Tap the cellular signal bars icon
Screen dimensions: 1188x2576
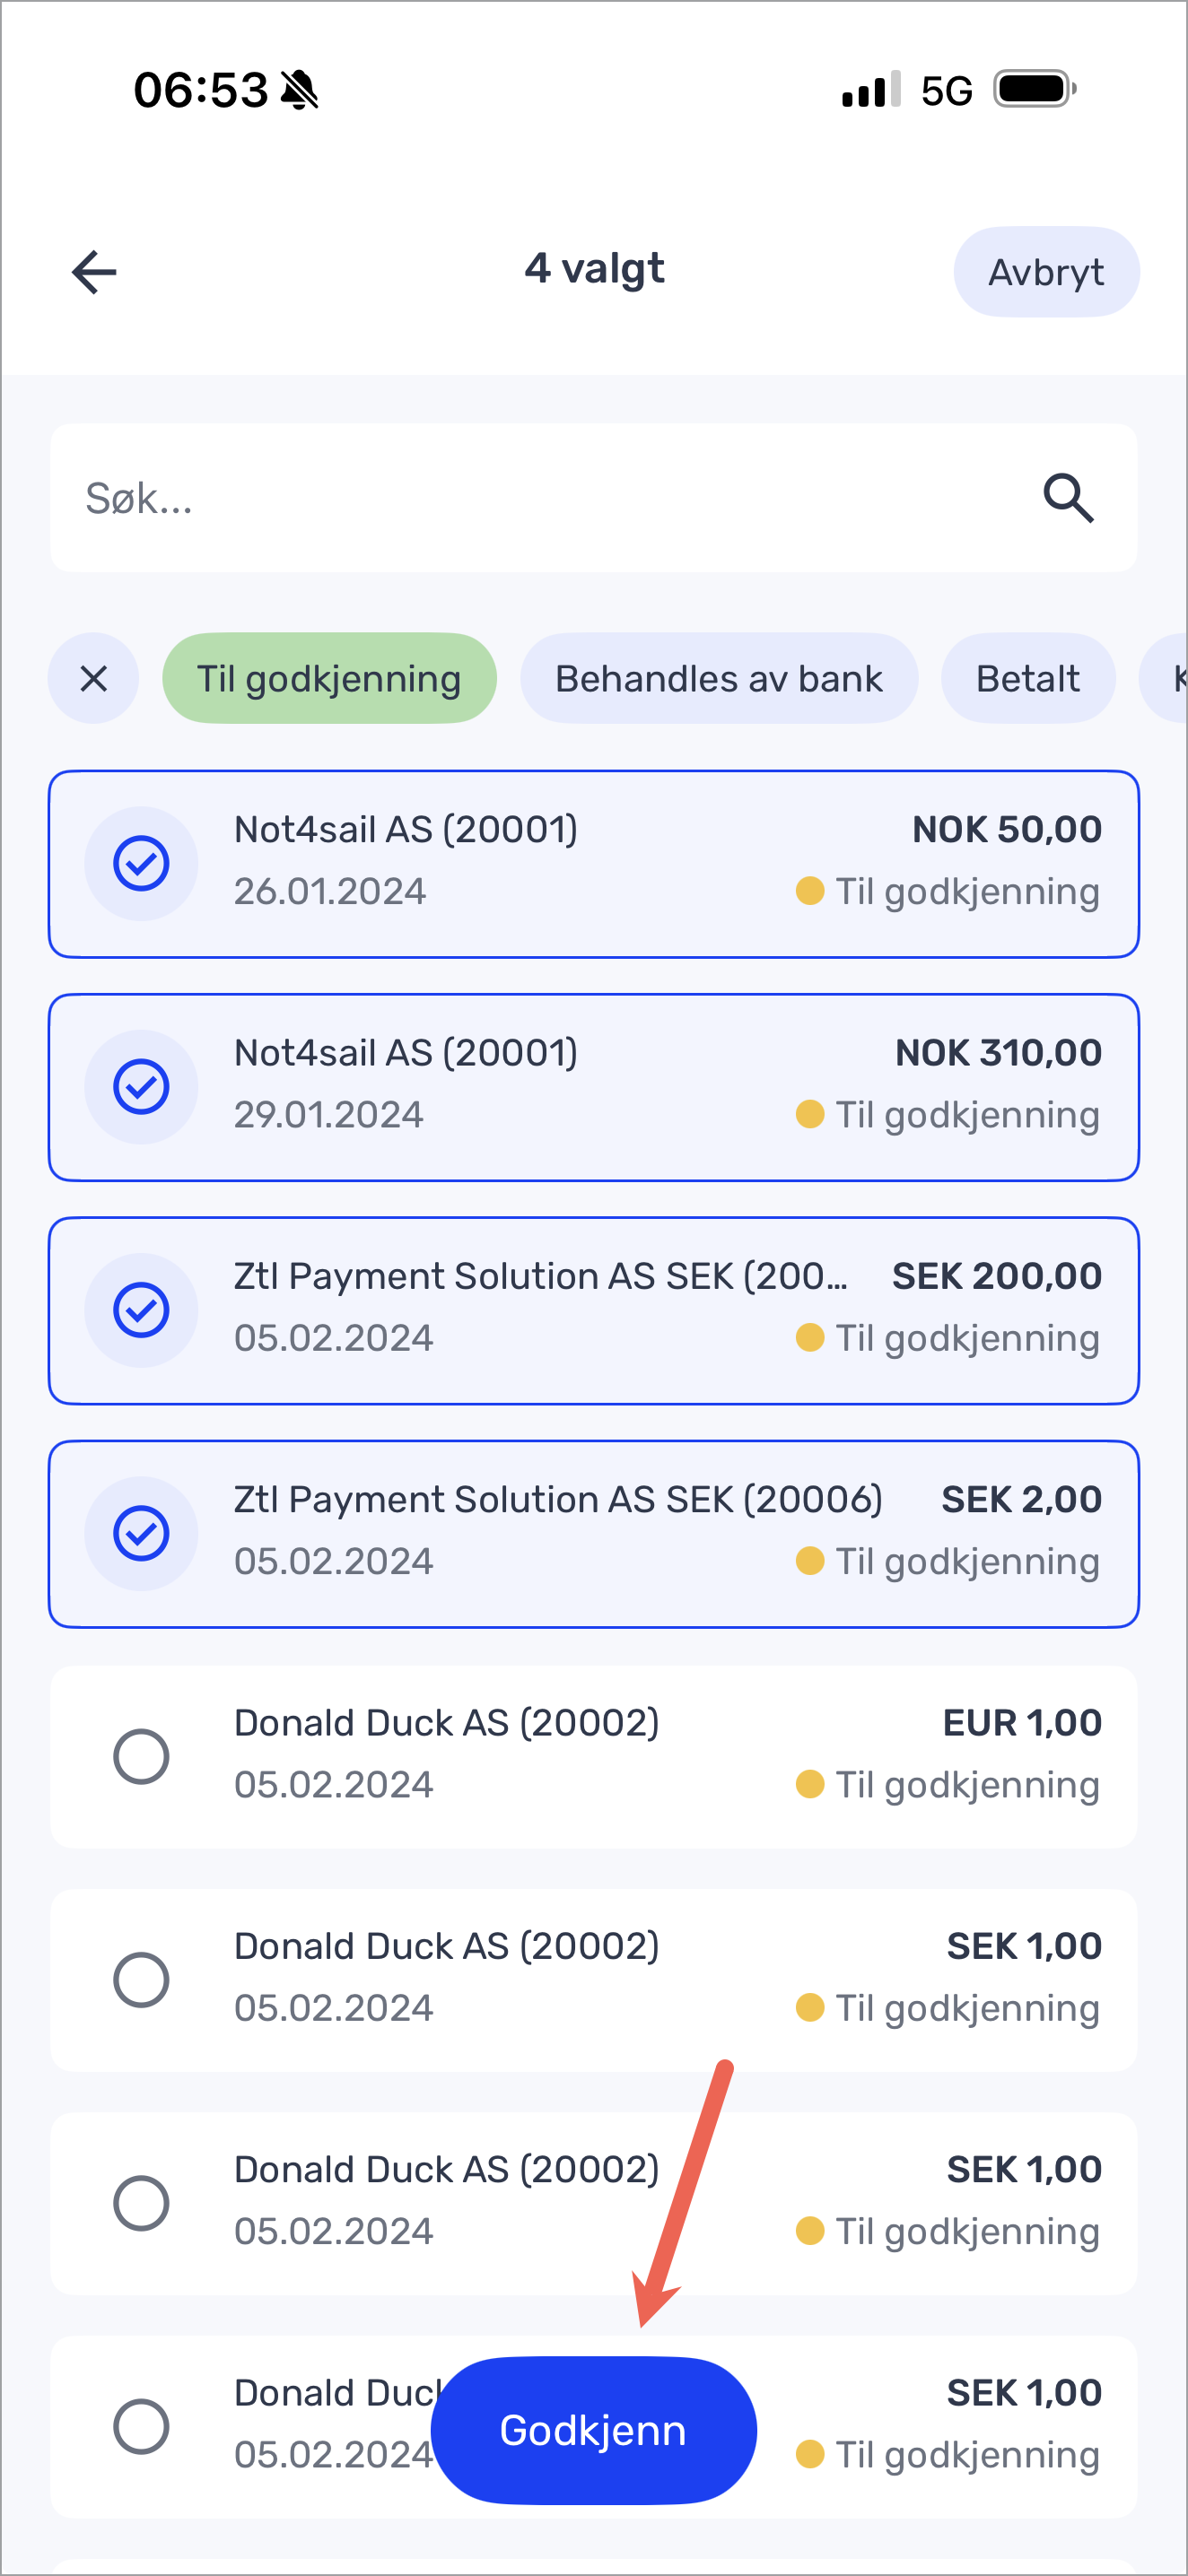pyautogui.click(x=870, y=90)
